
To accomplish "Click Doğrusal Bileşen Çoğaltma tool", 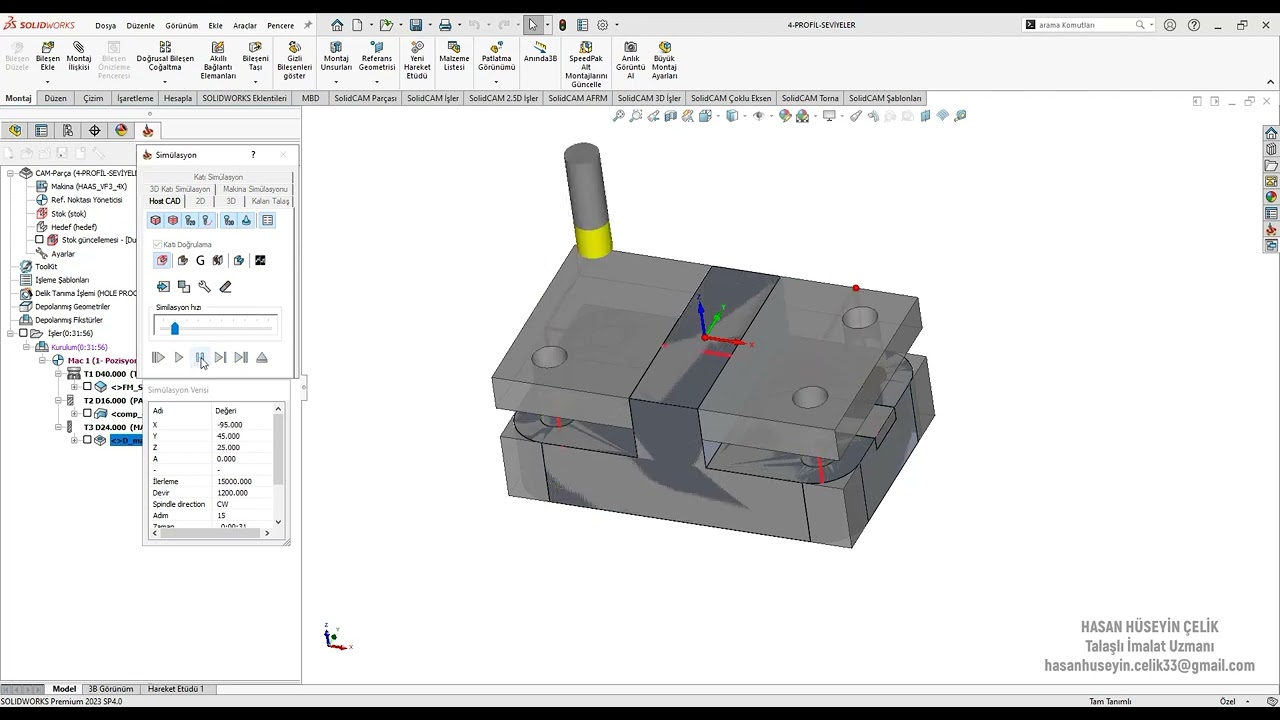I will click(165, 56).
